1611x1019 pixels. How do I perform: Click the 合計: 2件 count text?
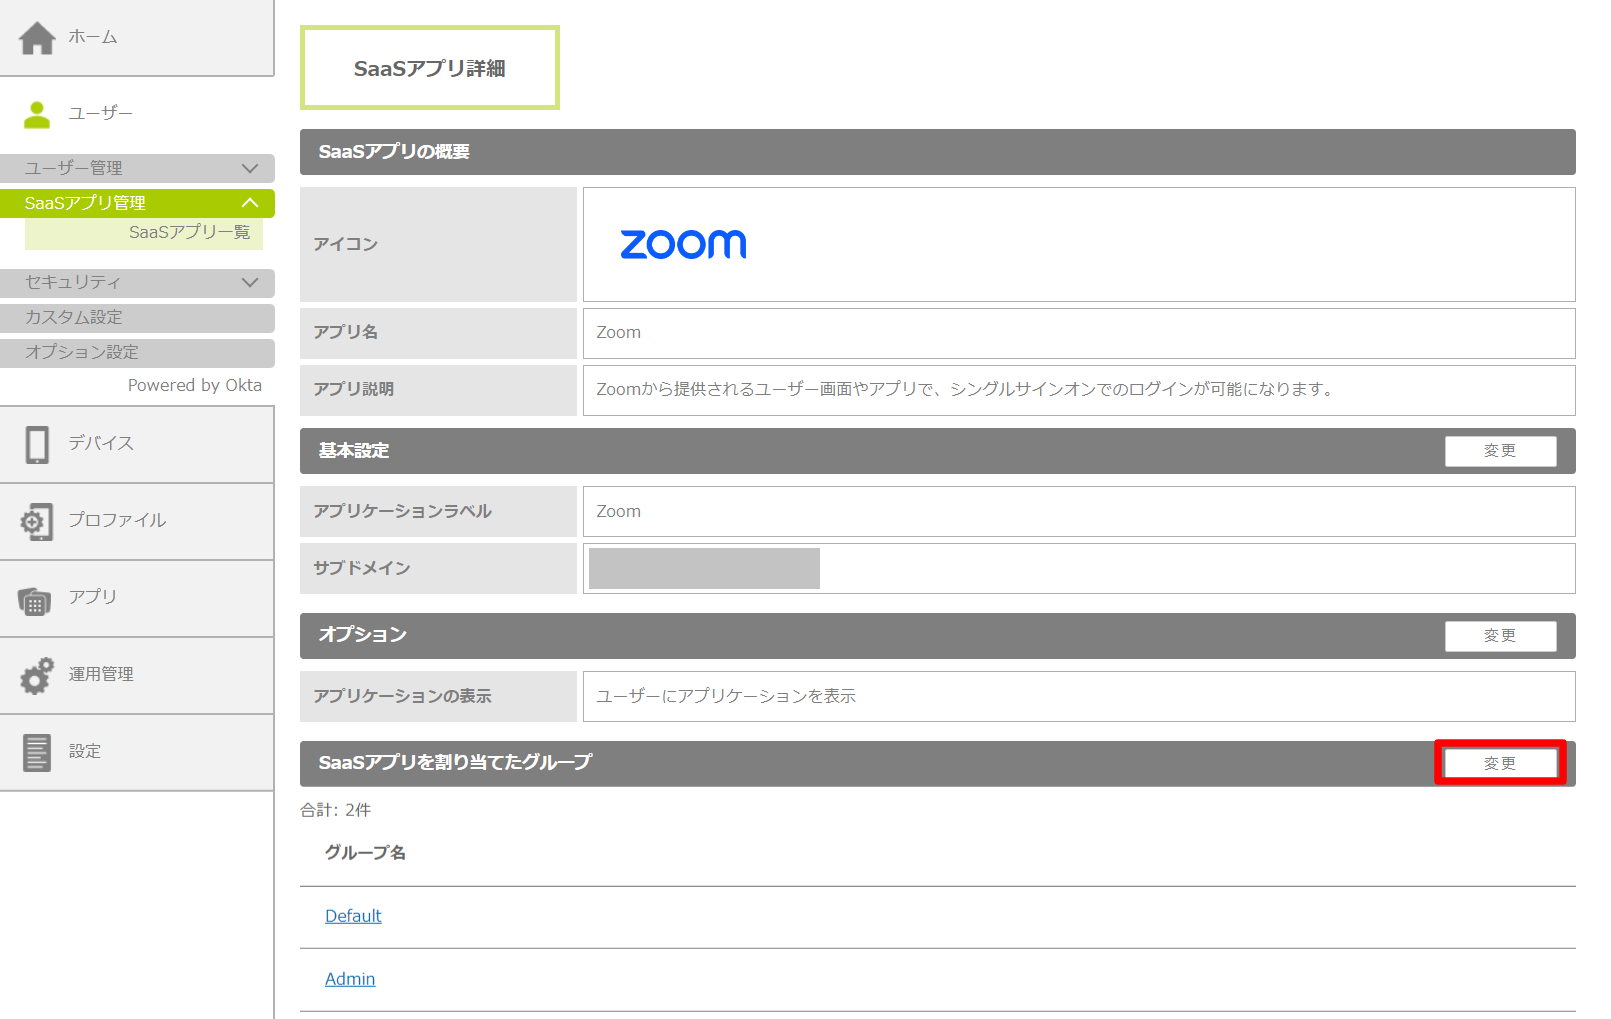pyautogui.click(x=336, y=810)
